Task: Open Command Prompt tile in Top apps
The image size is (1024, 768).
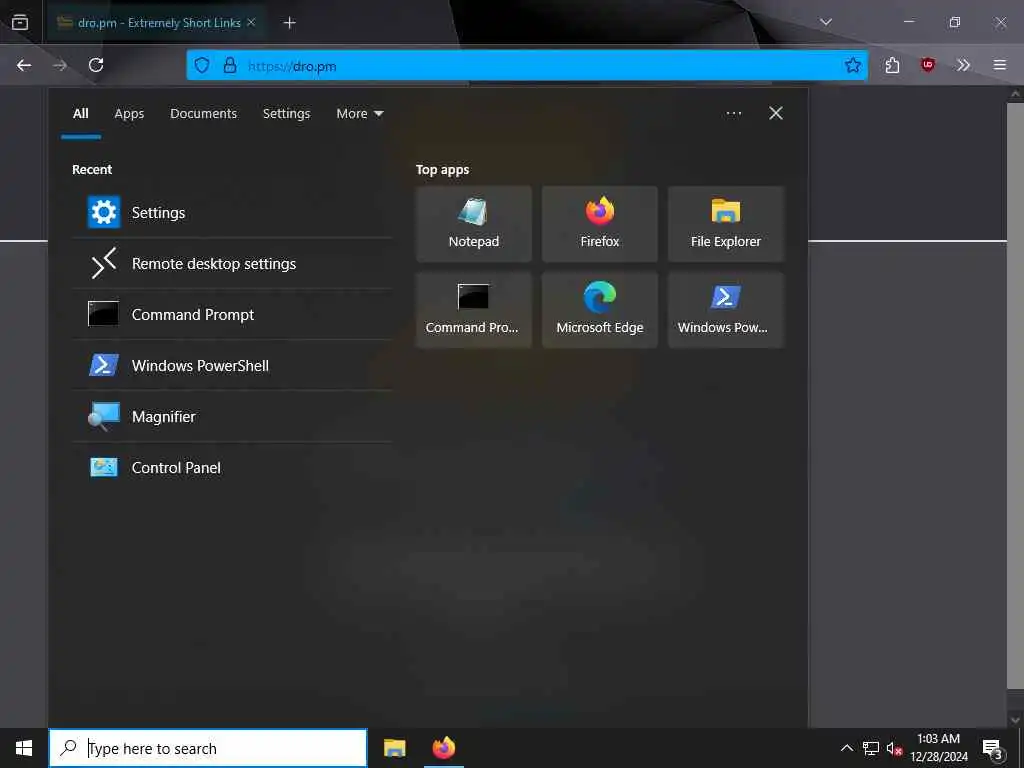Action: 473,310
